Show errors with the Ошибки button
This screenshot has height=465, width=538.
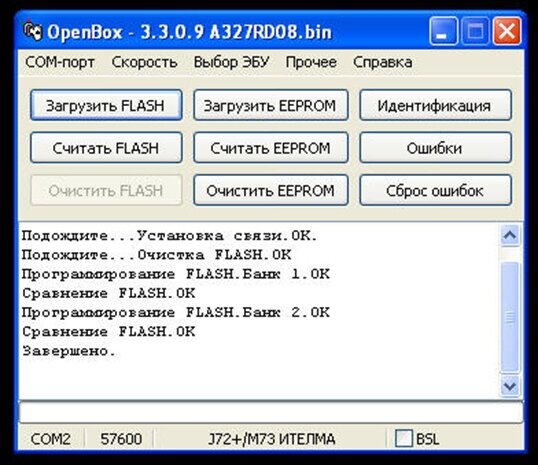[435, 148]
